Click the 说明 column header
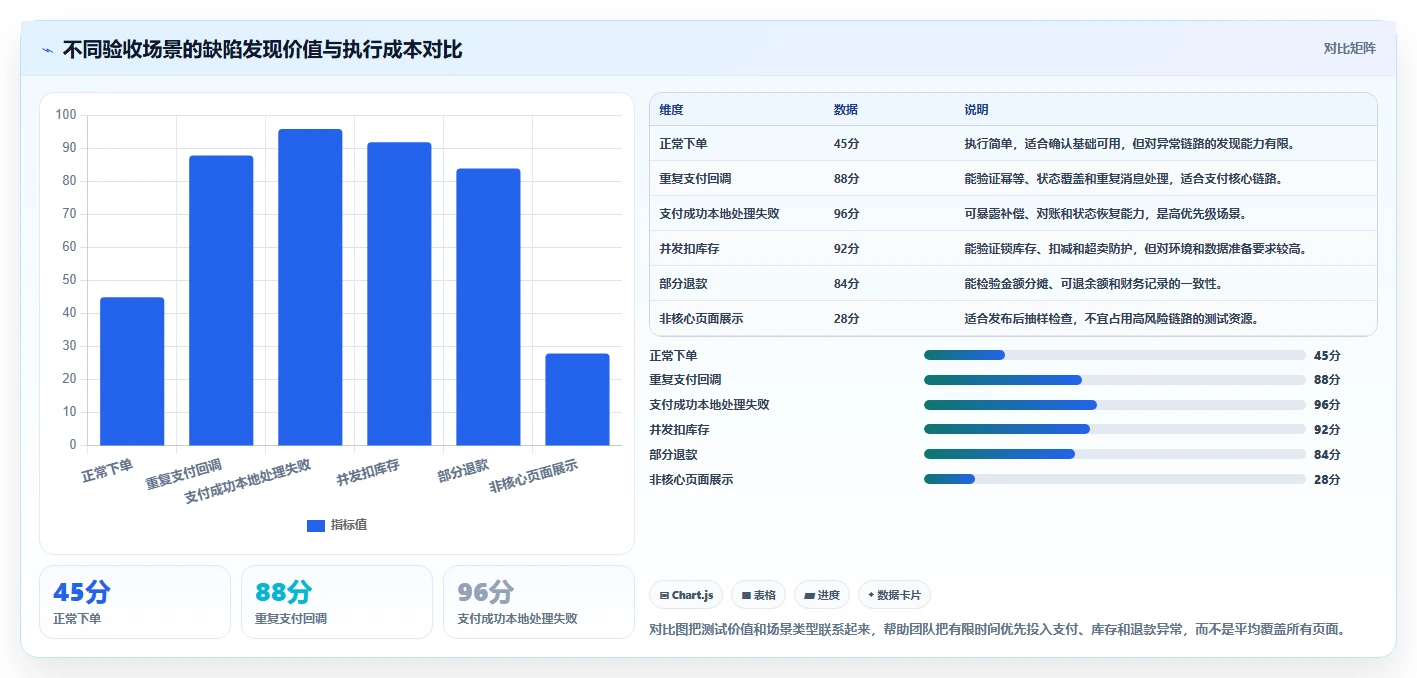Viewport: 1417px width, 678px height. coord(976,110)
